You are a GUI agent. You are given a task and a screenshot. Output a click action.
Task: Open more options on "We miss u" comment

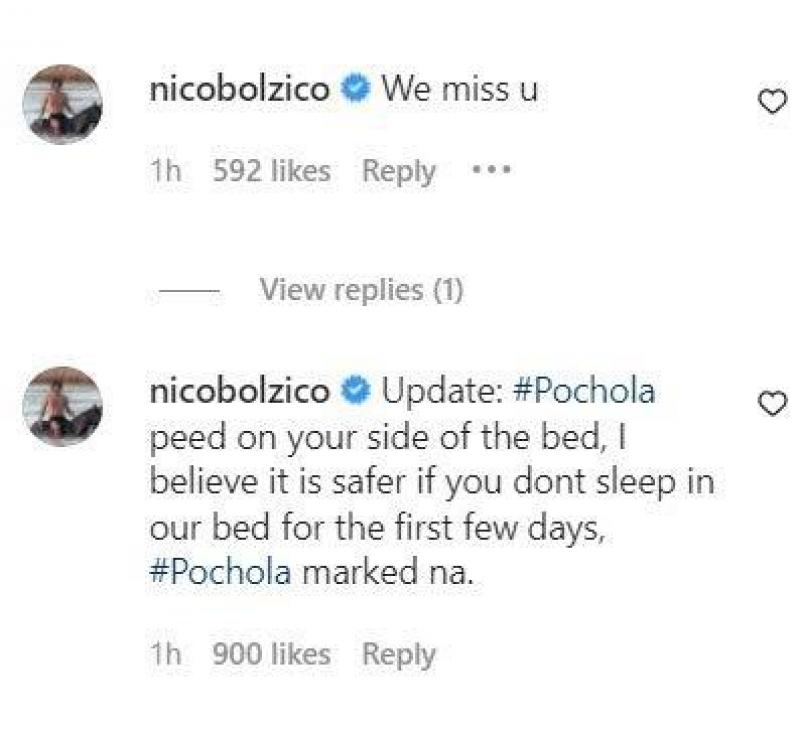(491, 171)
